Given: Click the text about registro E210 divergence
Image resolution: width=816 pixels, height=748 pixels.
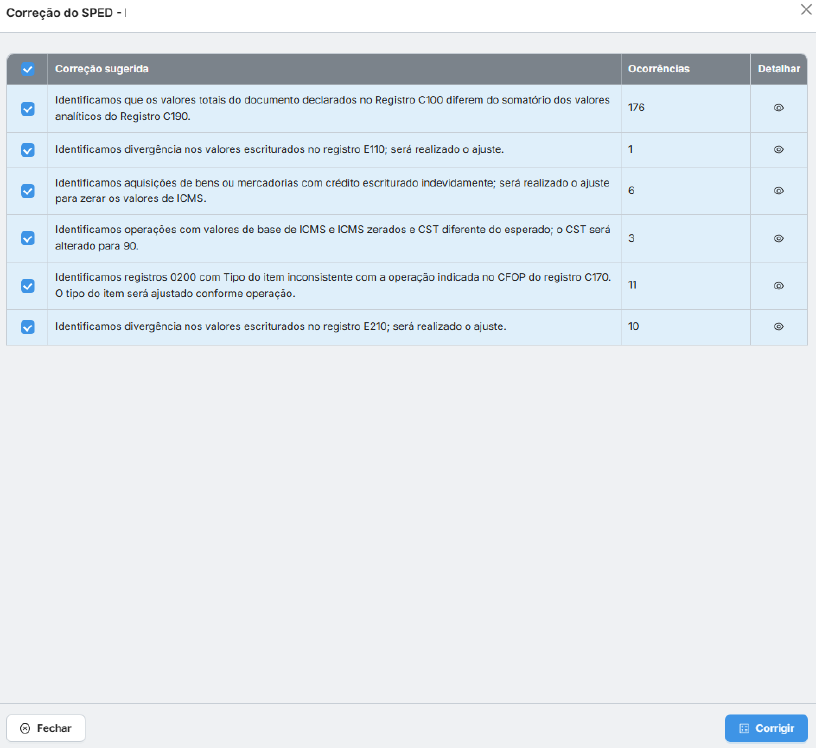Looking at the screenshot, I should 280,326.
